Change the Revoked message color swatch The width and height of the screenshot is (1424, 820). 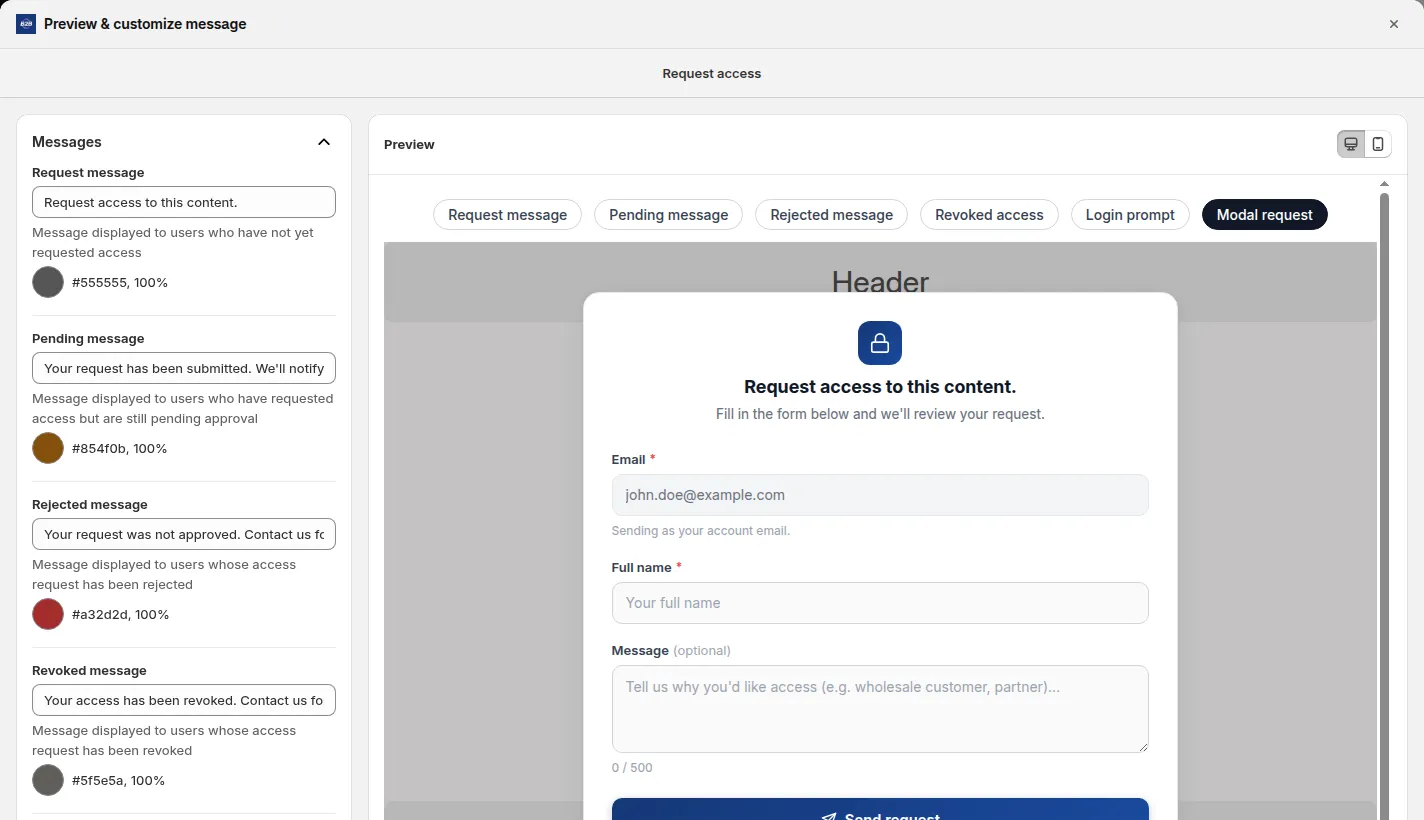click(x=48, y=780)
